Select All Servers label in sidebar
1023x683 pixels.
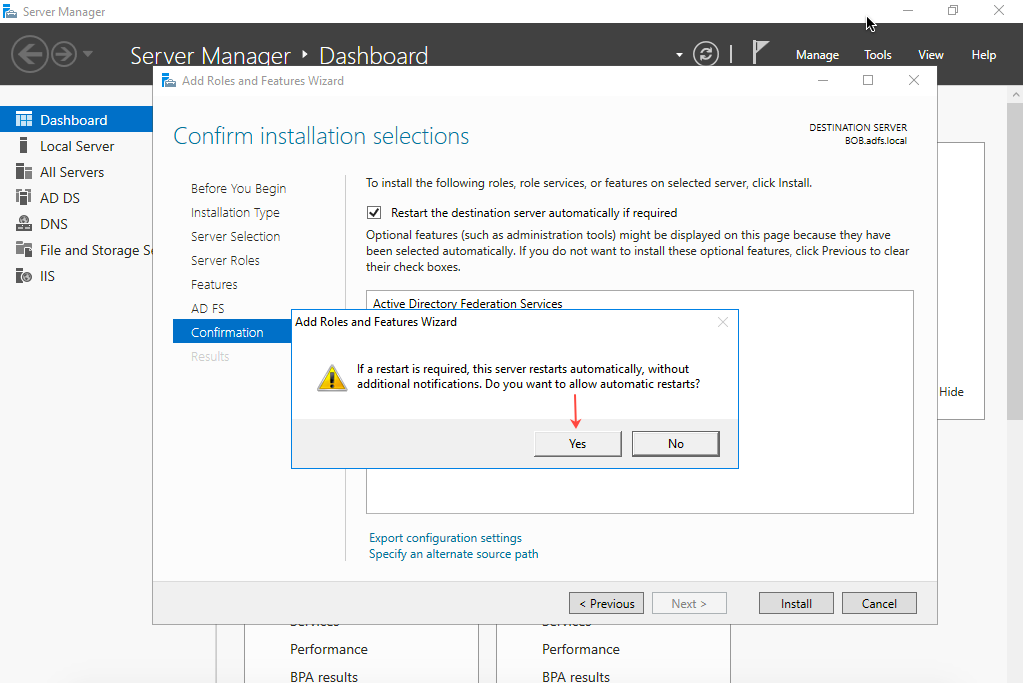tap(72, 172)
